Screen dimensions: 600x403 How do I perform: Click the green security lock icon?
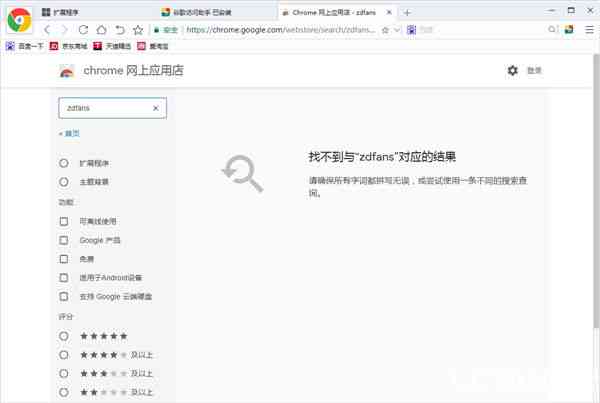(157, 30)
